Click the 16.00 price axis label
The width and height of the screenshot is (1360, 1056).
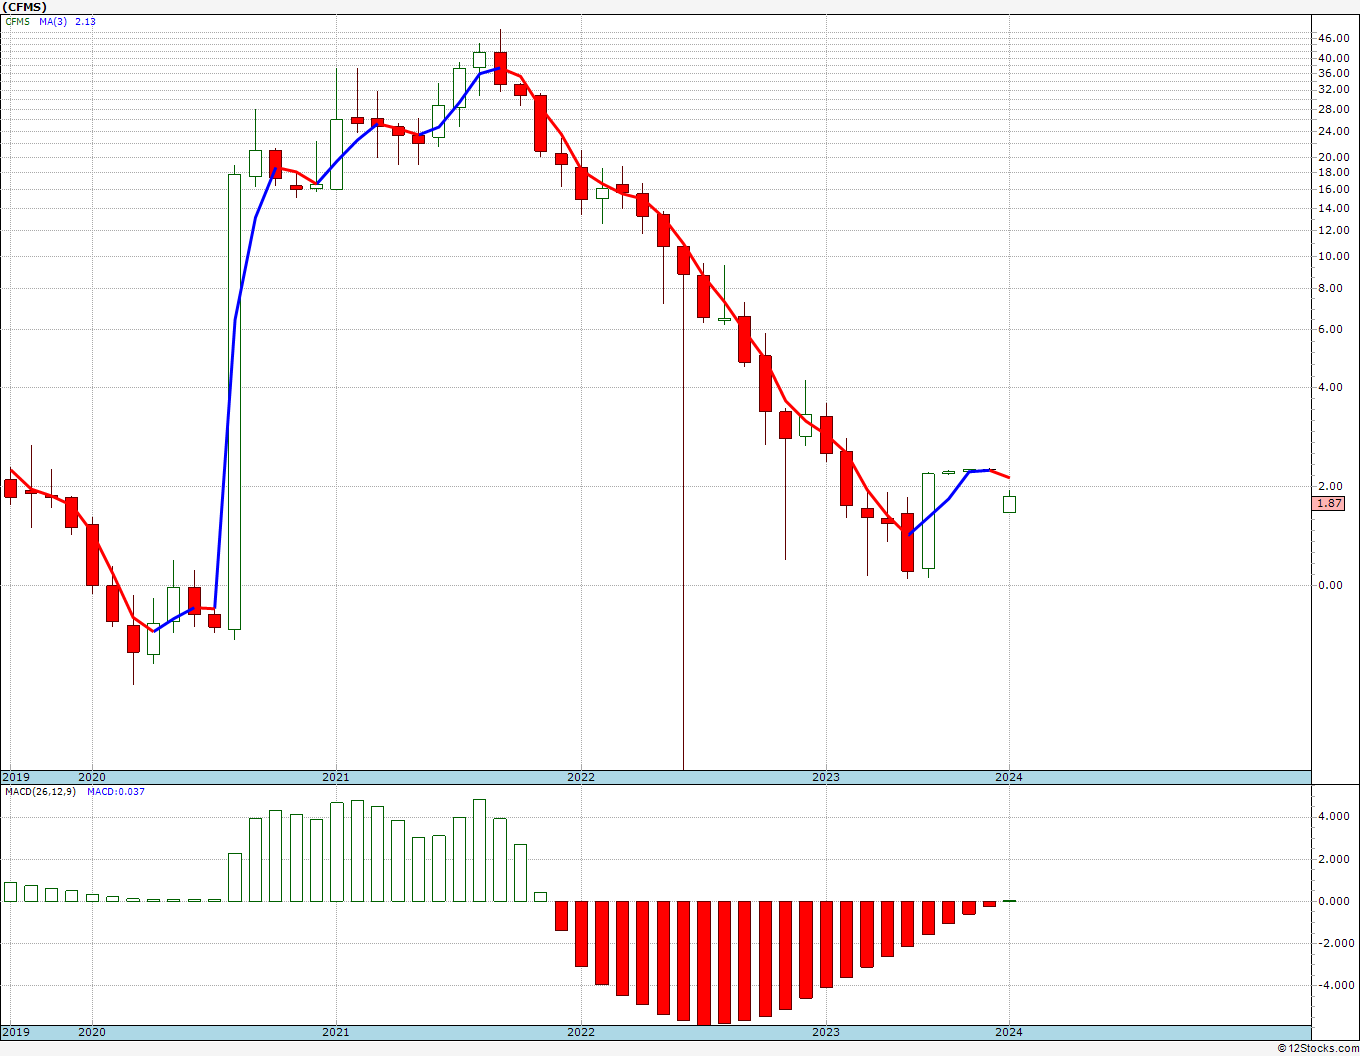1334,189
